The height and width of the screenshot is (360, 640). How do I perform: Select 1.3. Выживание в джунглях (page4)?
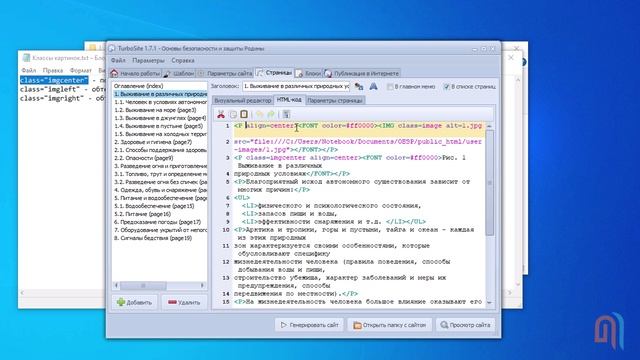(160, 118)
